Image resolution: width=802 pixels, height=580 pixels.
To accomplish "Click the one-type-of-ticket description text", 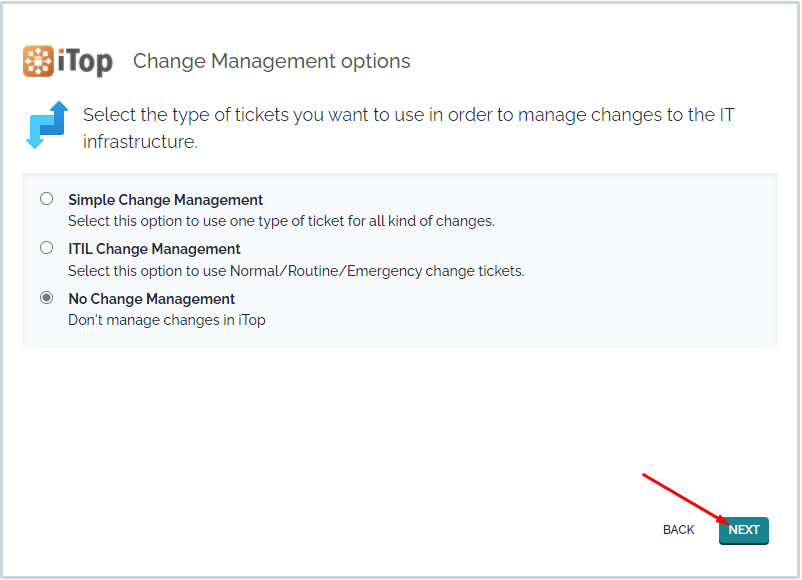I will 281,221.
